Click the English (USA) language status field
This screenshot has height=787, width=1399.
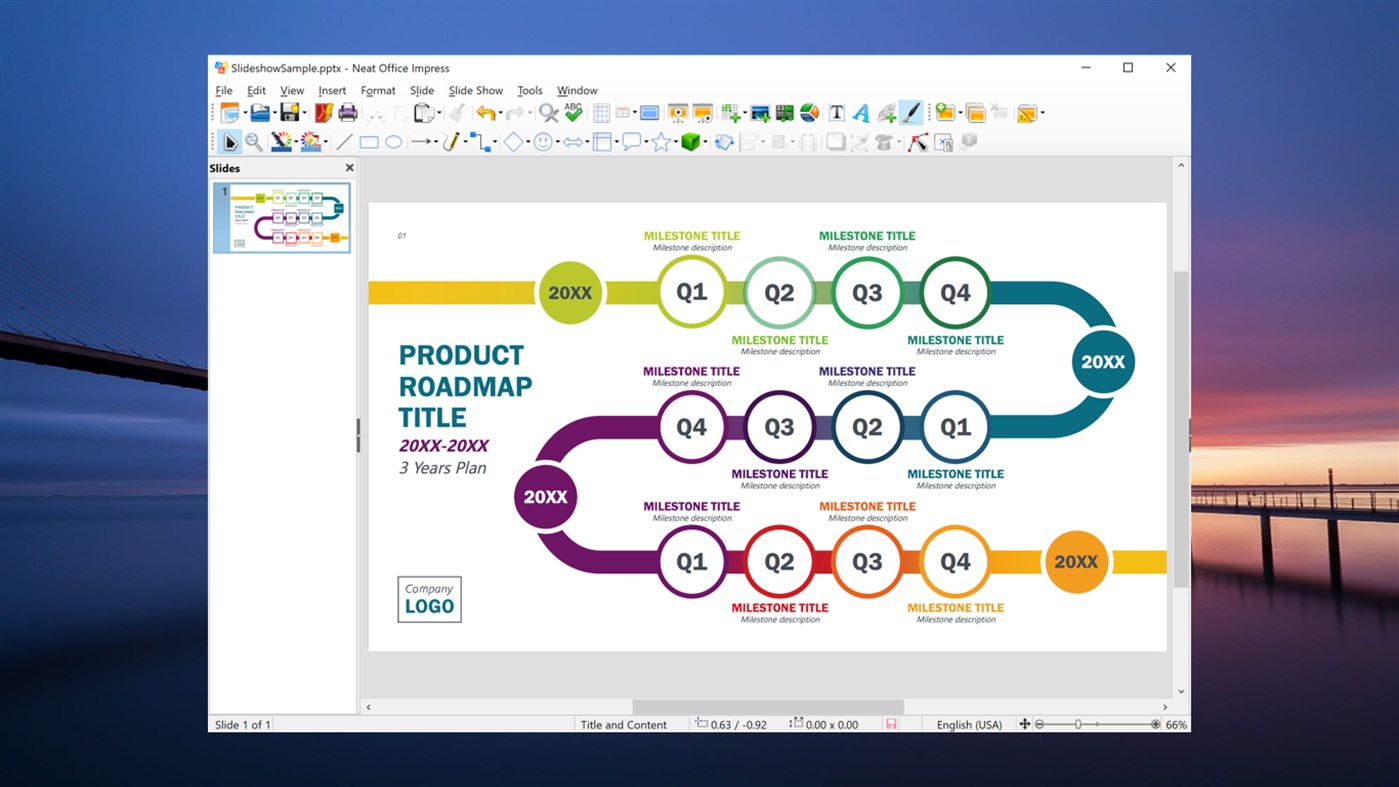pos(968,724)
